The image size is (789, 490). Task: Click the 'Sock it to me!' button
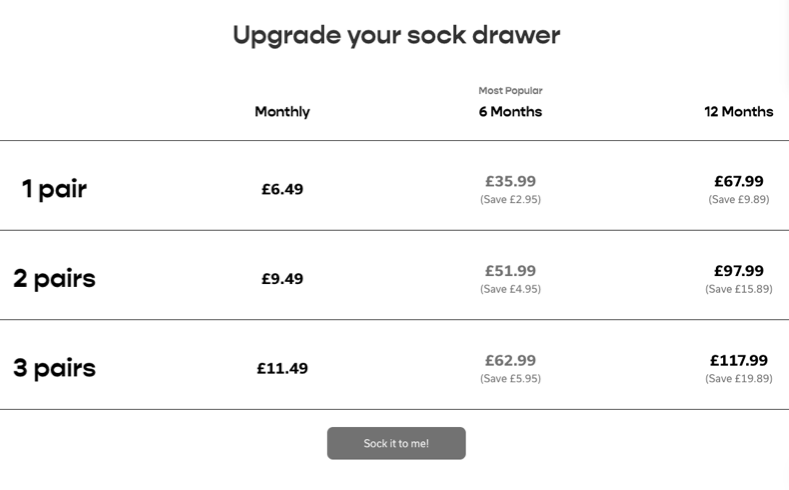pyautogui.click(x=396, y=443)
